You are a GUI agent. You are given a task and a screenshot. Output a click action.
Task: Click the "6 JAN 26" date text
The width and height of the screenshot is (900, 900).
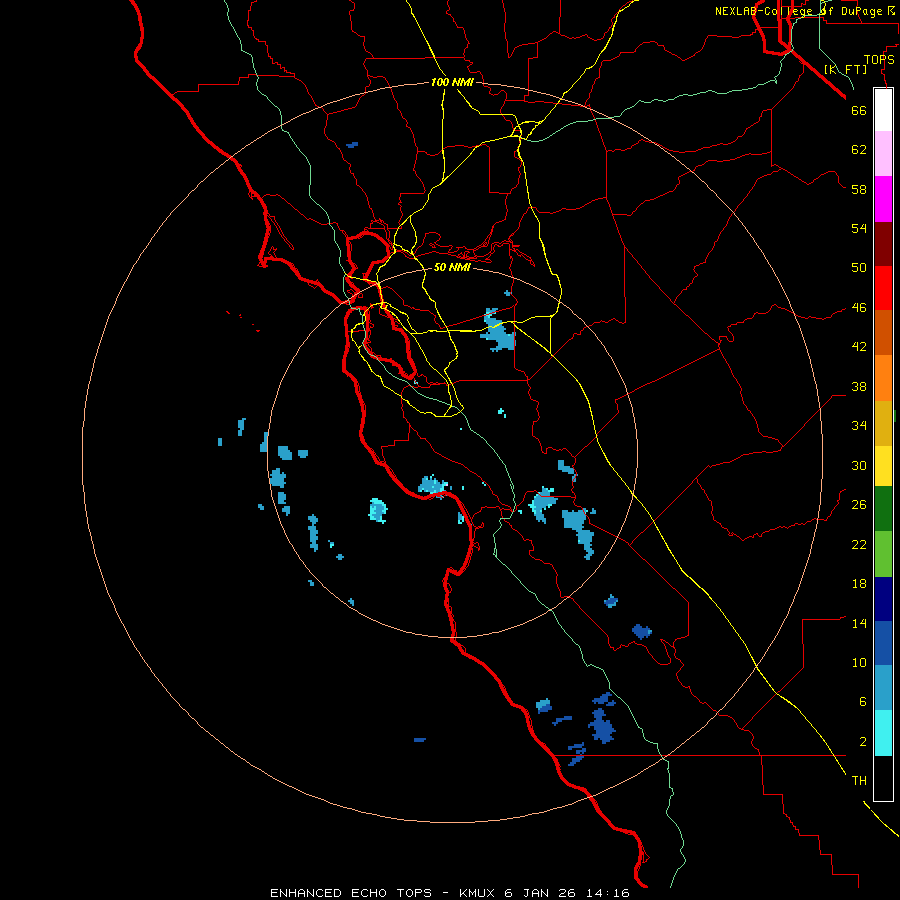click(x=541, y=893)
